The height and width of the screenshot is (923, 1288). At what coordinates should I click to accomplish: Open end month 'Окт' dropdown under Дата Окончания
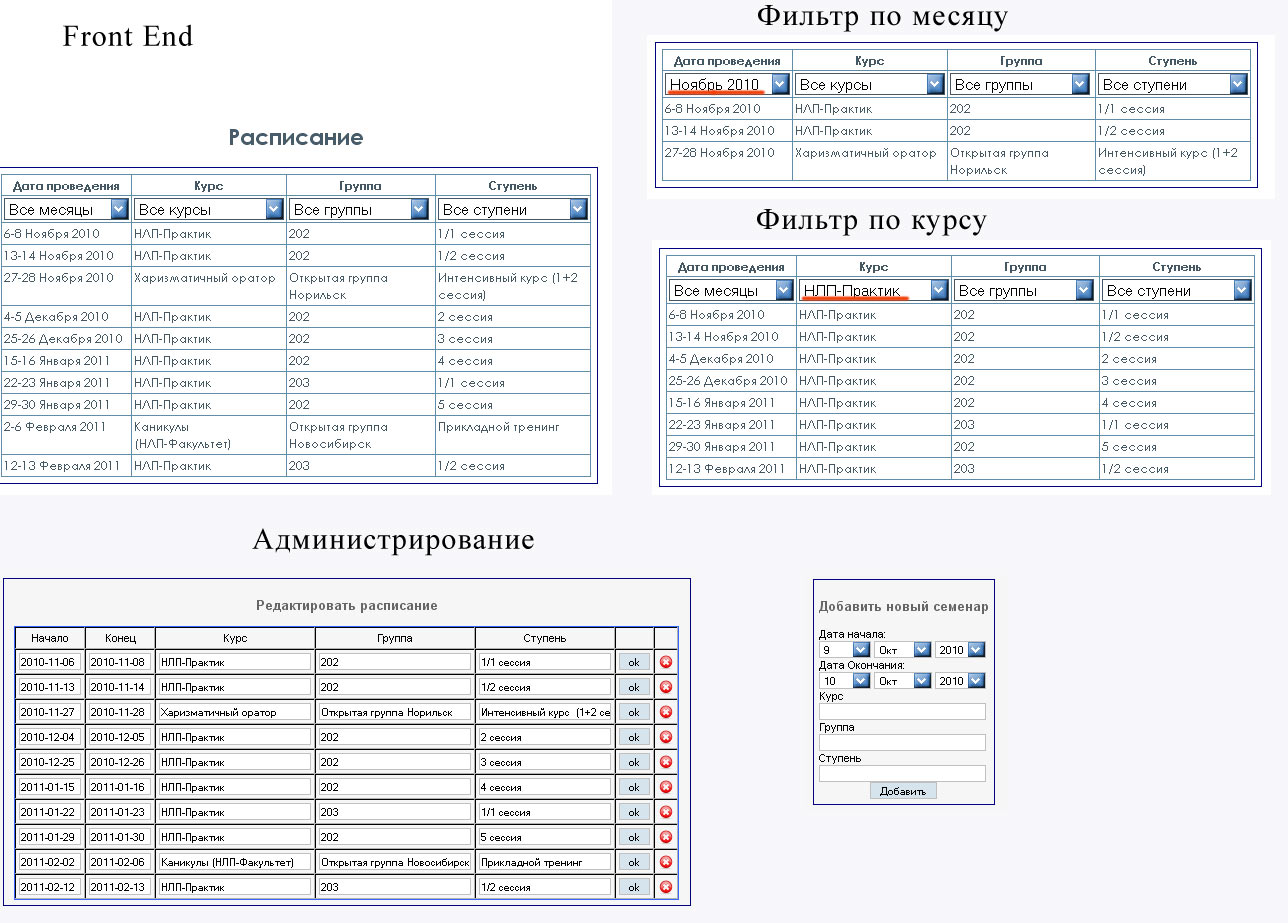pos(902,681)
